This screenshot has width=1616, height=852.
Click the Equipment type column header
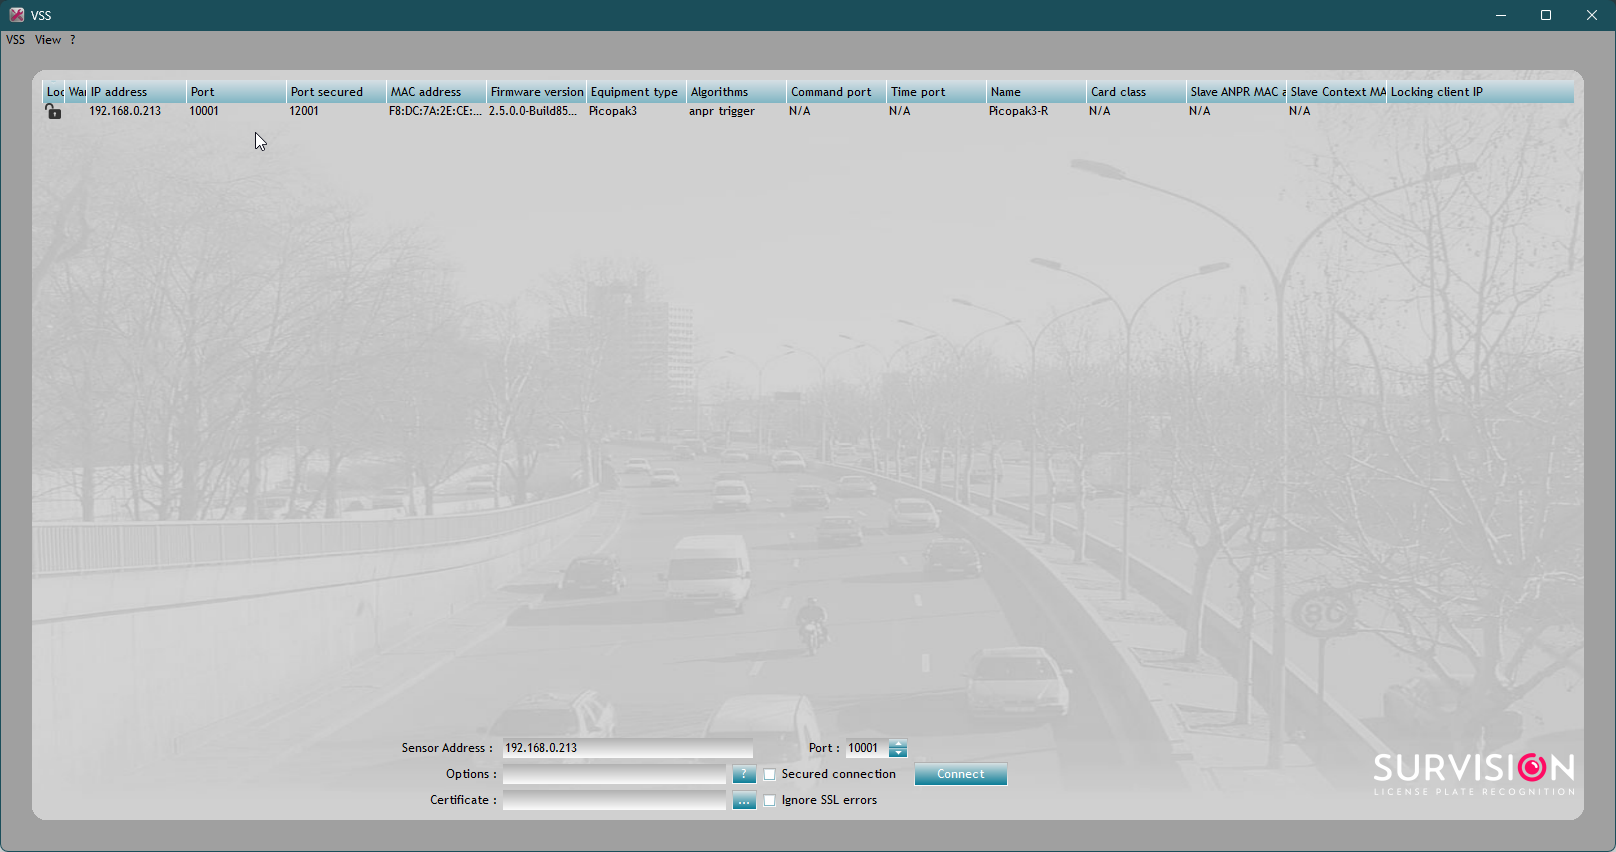[x=636, y=92]
